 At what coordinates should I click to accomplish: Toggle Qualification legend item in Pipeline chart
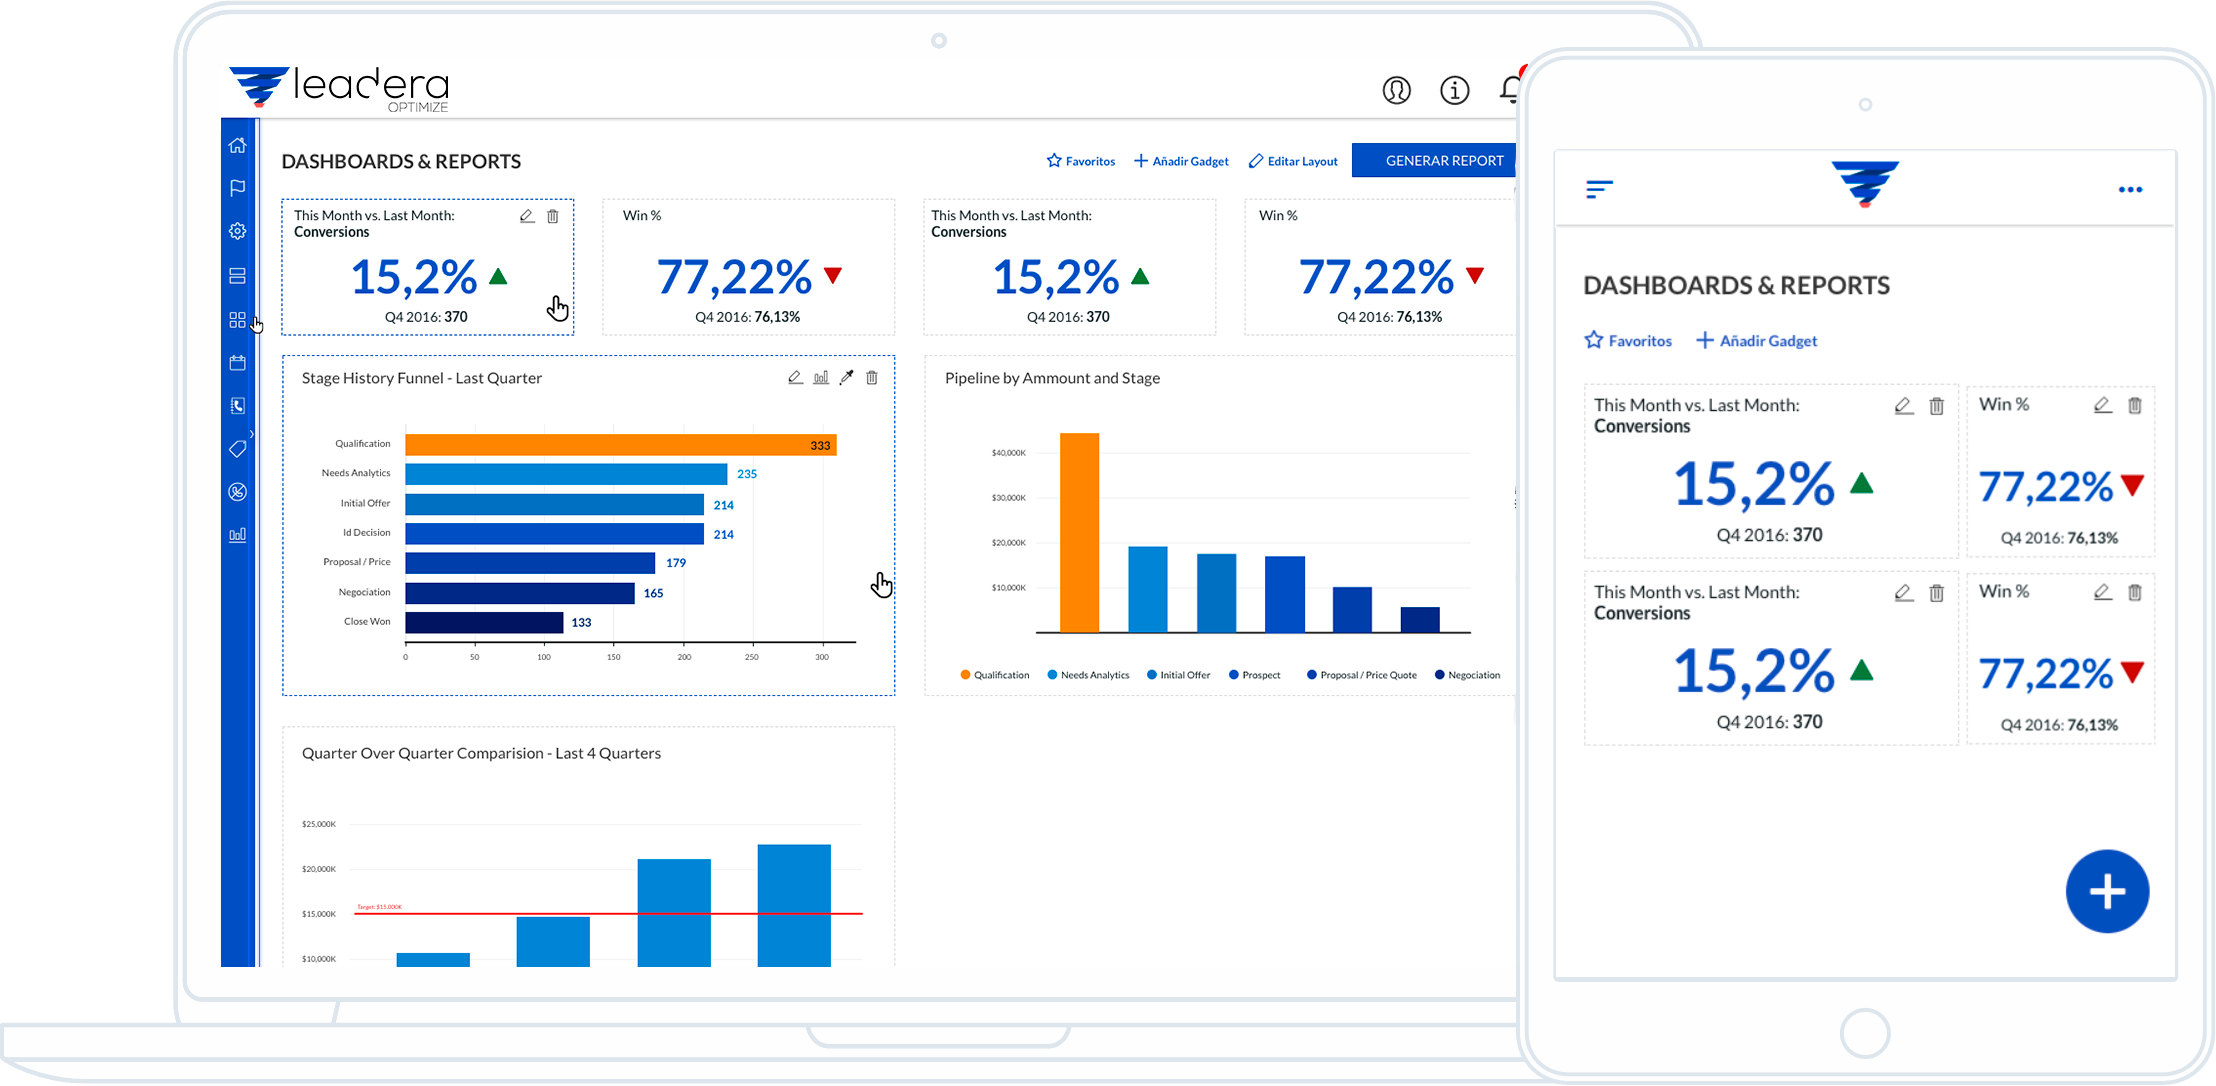coord(995,675)
